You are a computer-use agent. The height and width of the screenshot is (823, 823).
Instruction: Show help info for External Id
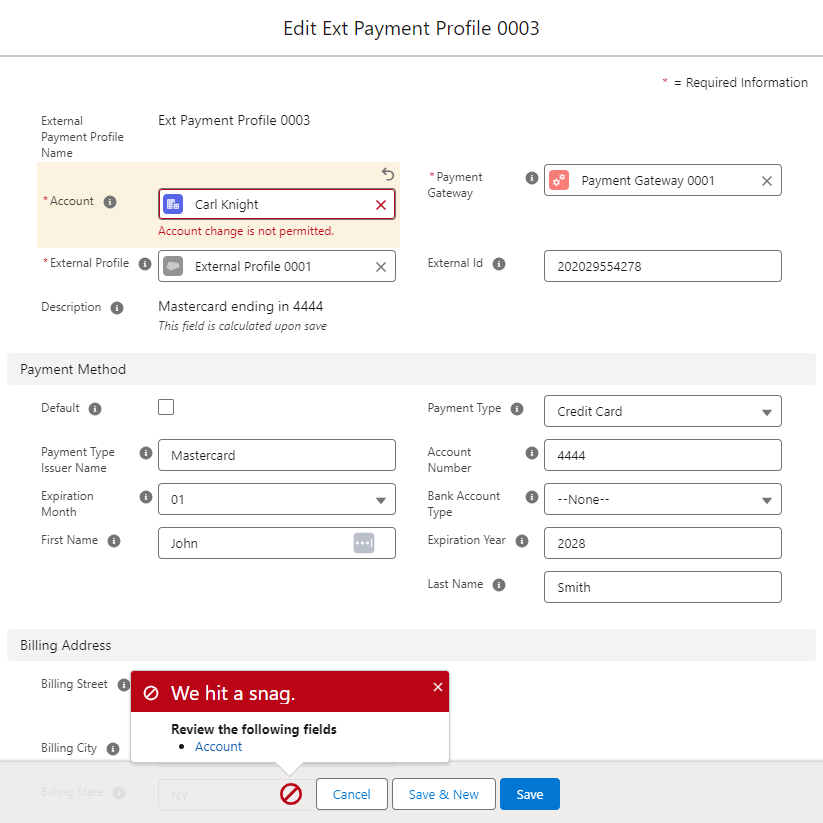499,264
